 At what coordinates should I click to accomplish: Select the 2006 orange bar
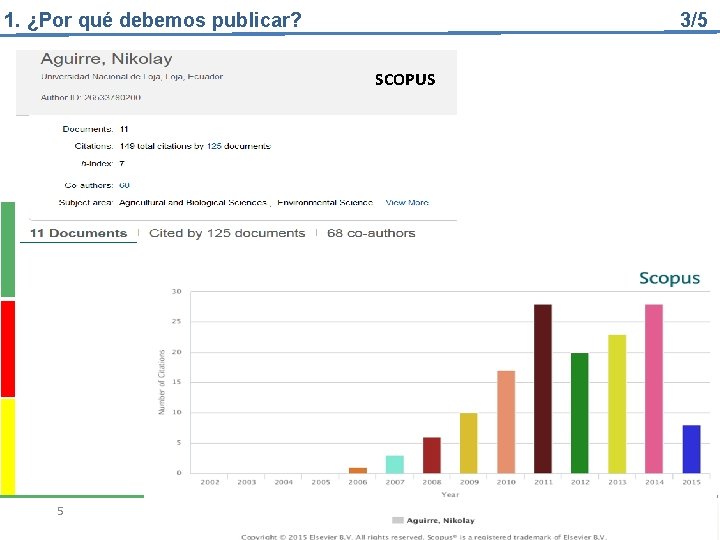(x=358, y=470)
